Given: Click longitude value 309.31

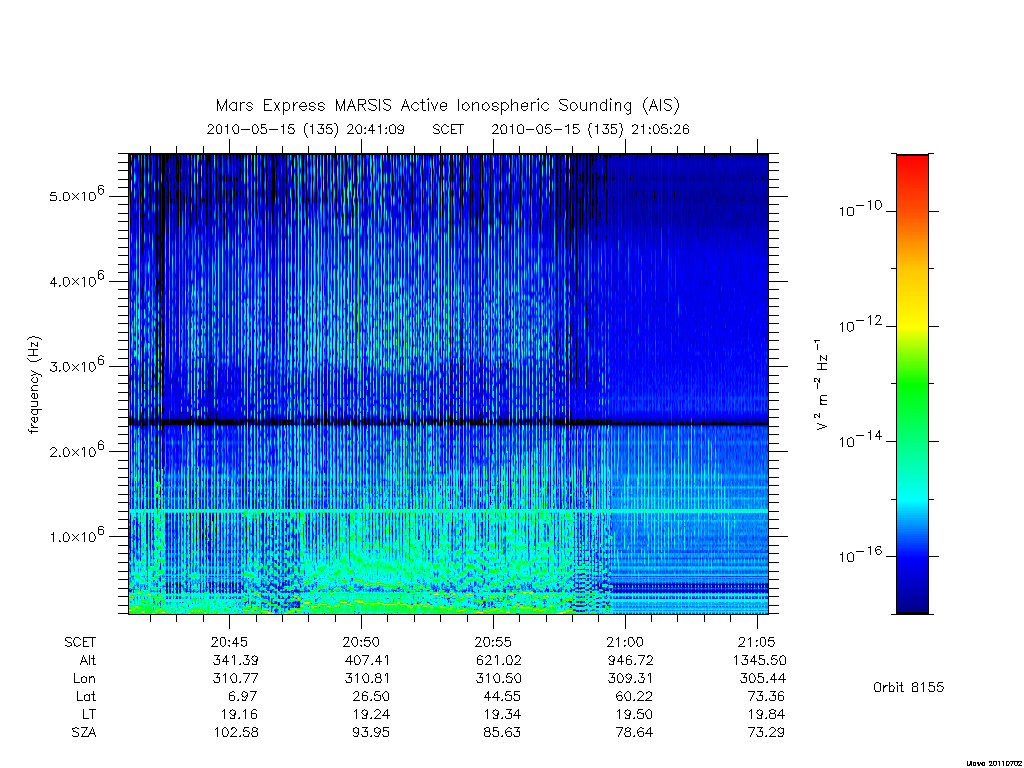Looking at the screenshot, I should pyautogui.click(x=631, y=679).
